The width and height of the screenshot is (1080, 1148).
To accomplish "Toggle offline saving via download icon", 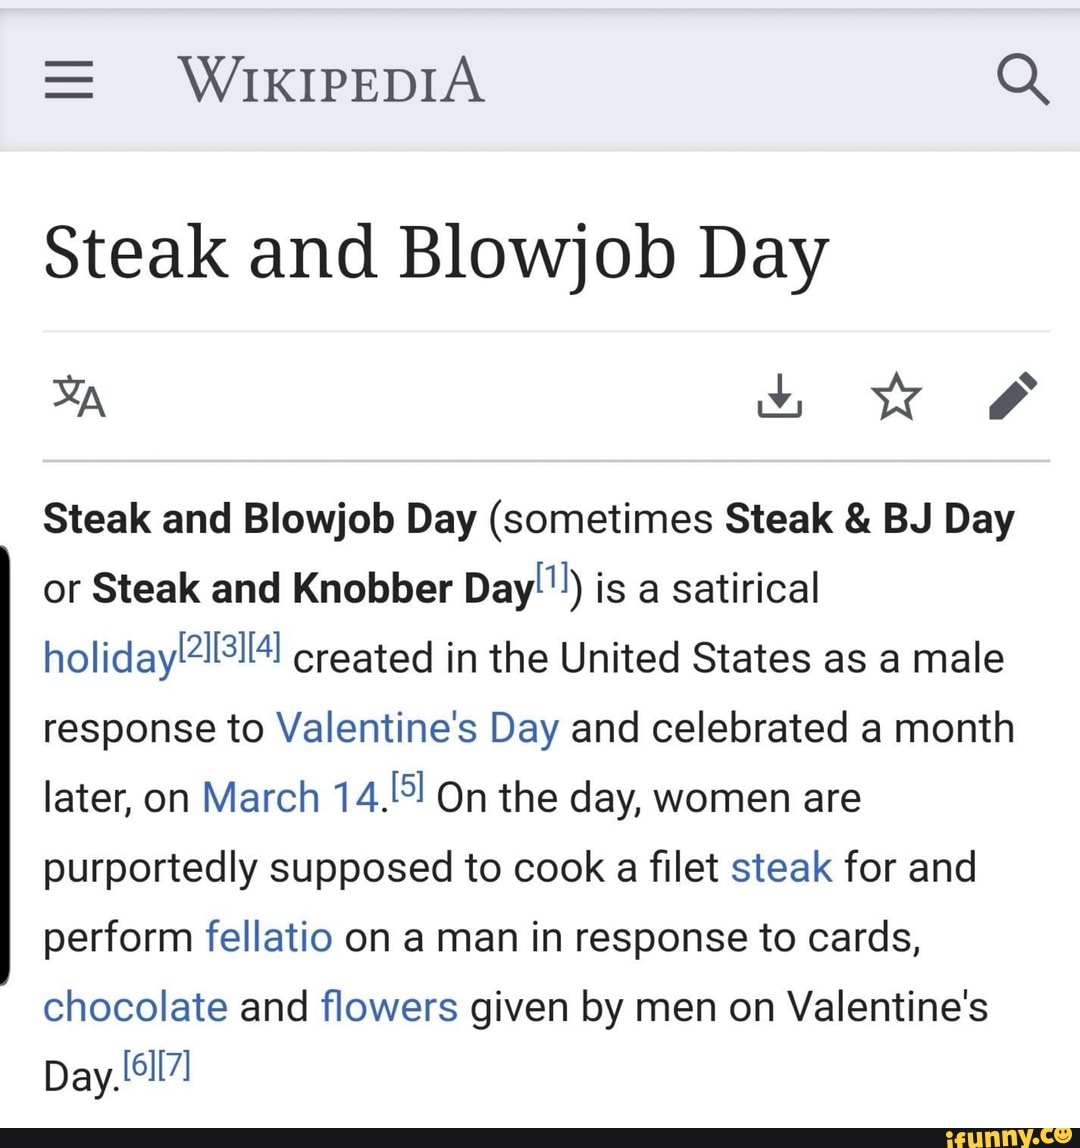I will pyautogui.click(x=780, y=396).
